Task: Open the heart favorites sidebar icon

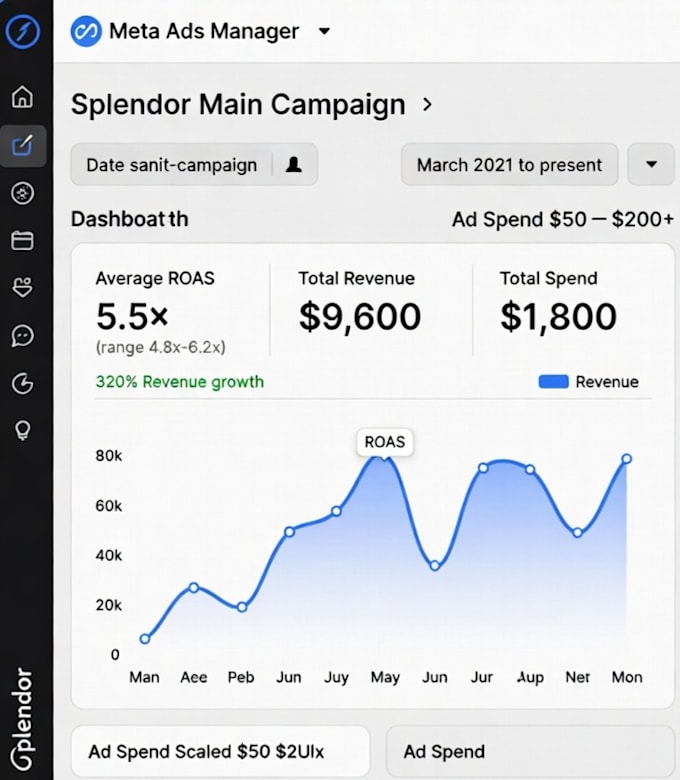Action: pyautogui.click(x=22, y=287)
